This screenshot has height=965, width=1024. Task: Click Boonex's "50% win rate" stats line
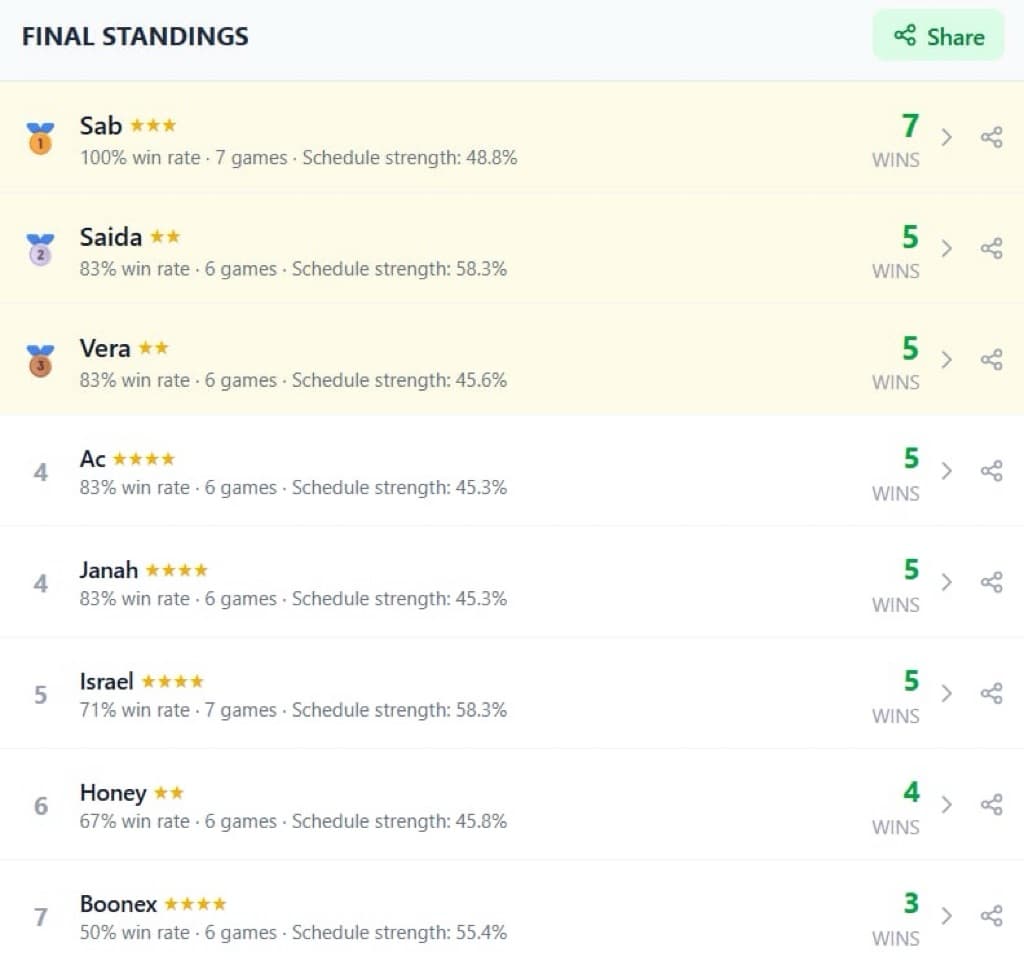pos(293,932)
